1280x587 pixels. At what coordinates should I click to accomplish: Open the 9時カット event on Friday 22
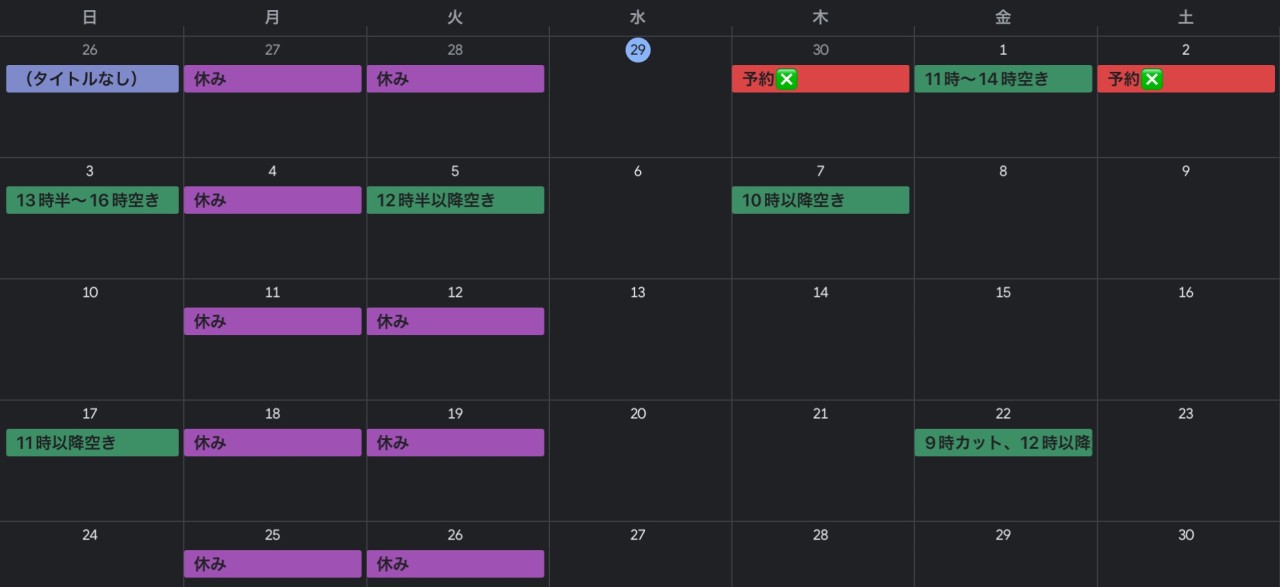[x=1003, y=443]
